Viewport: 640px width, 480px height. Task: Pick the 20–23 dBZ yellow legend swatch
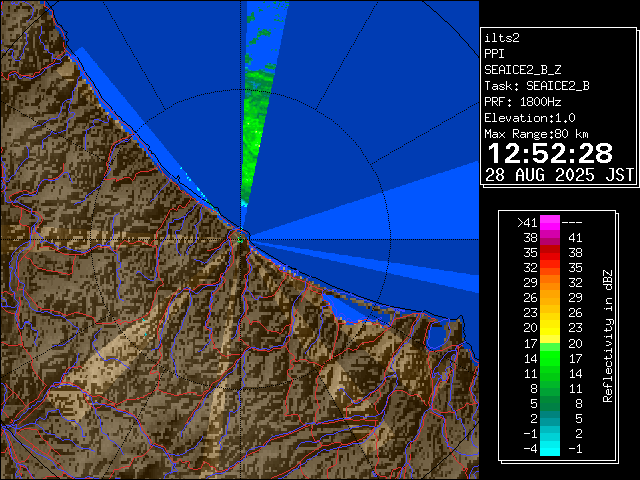pos(550,327)
